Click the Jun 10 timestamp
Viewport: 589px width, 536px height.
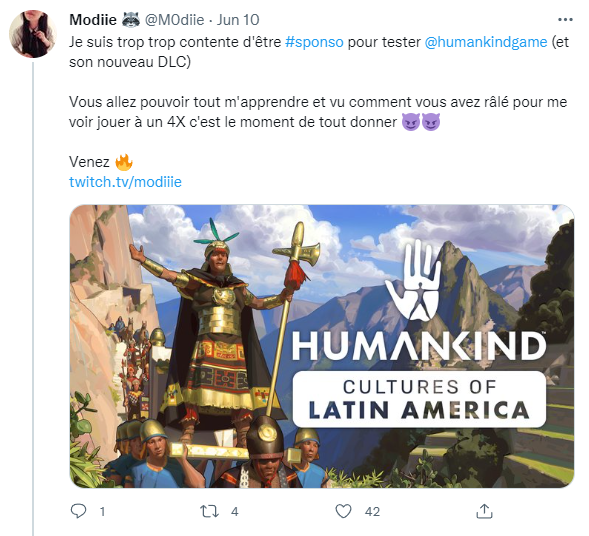(x=238, y=20)
